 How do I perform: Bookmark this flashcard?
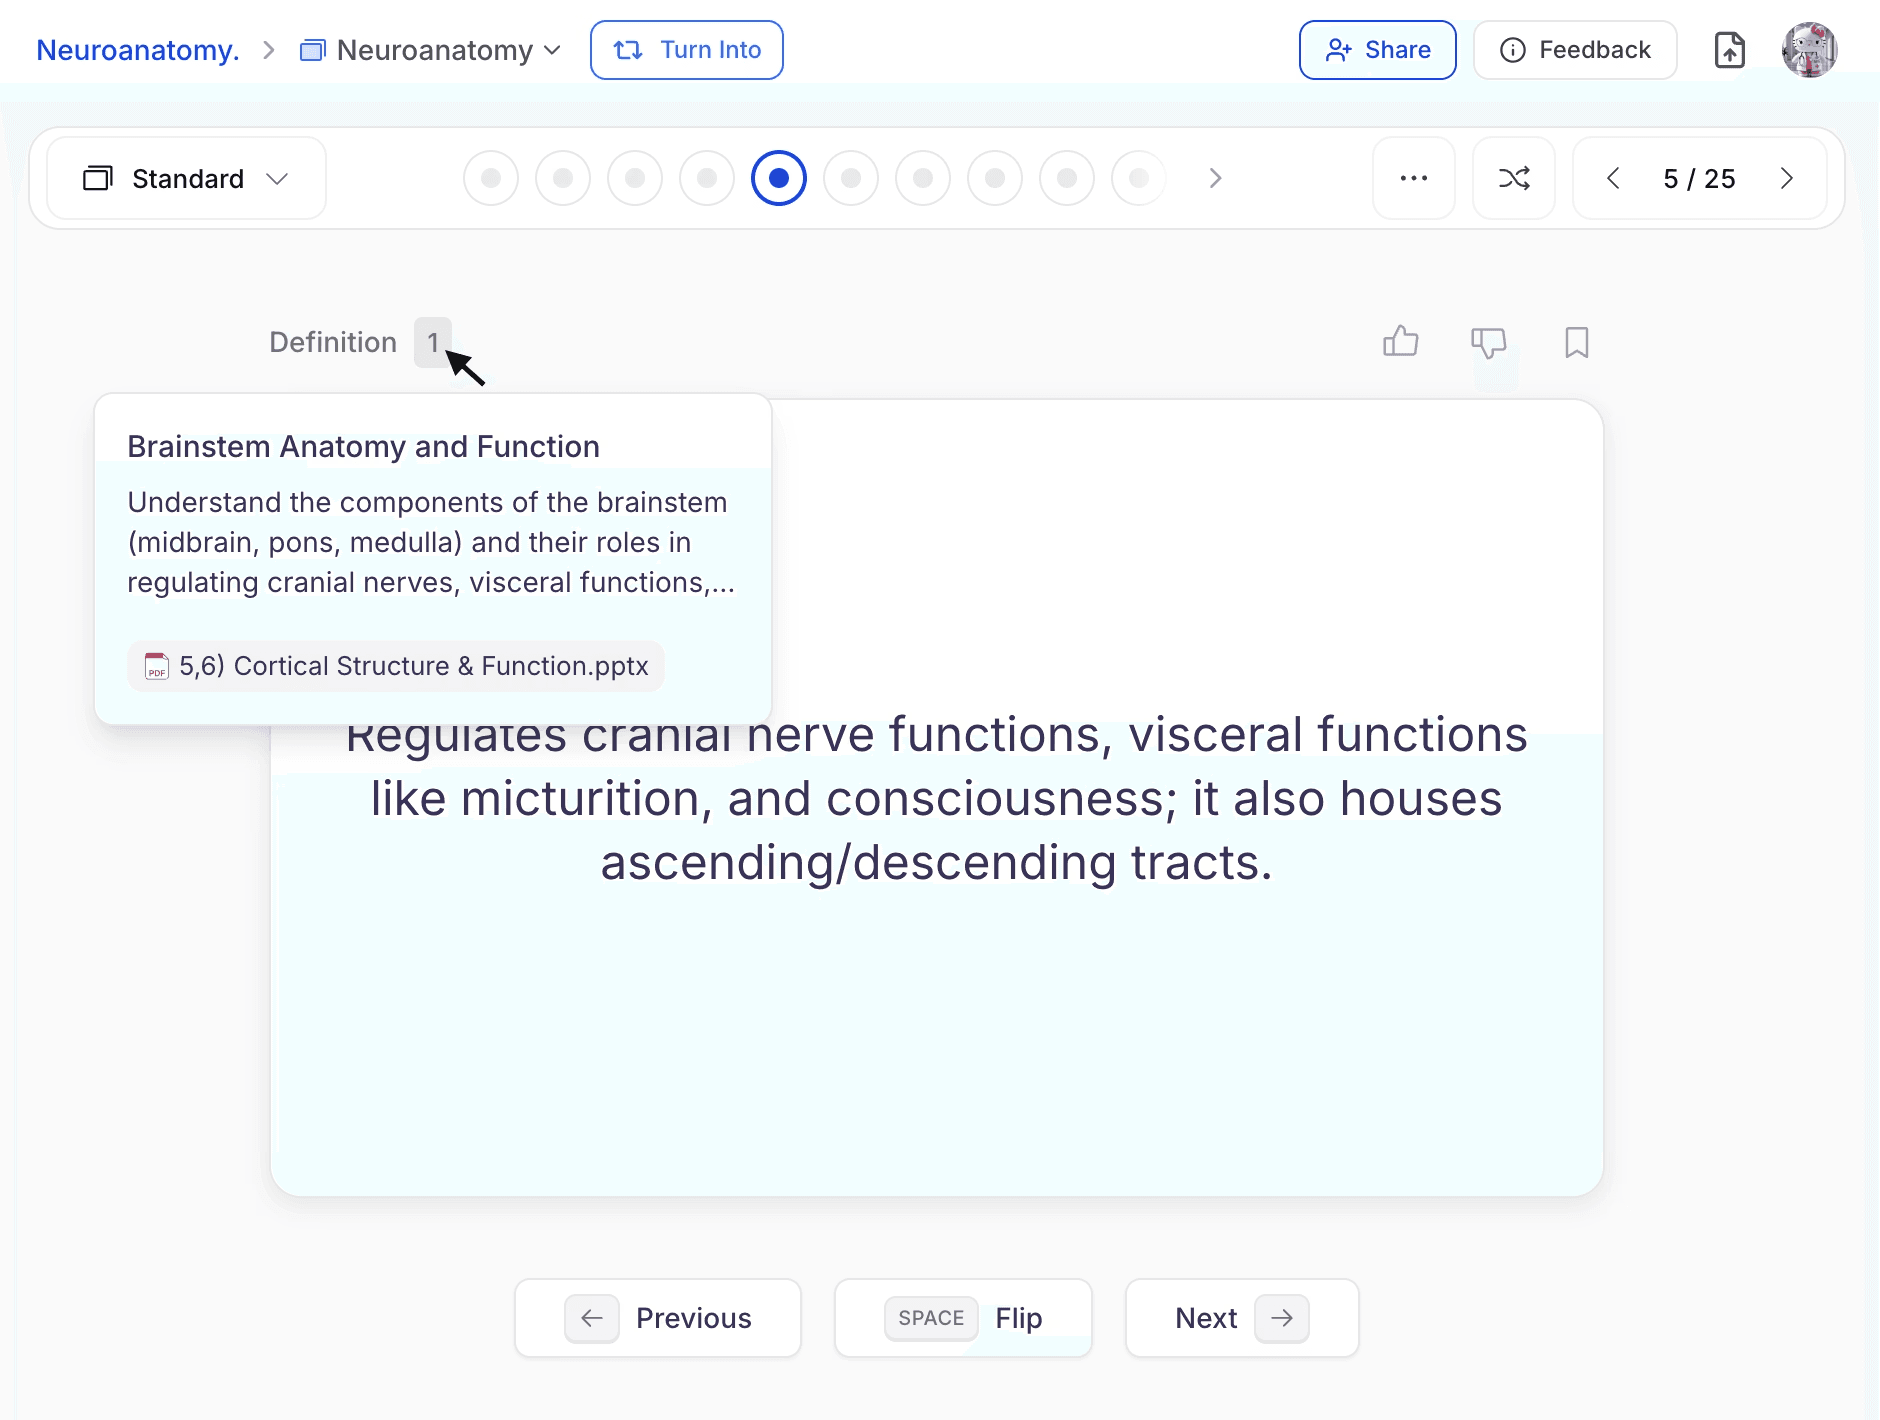(1576, 342)
